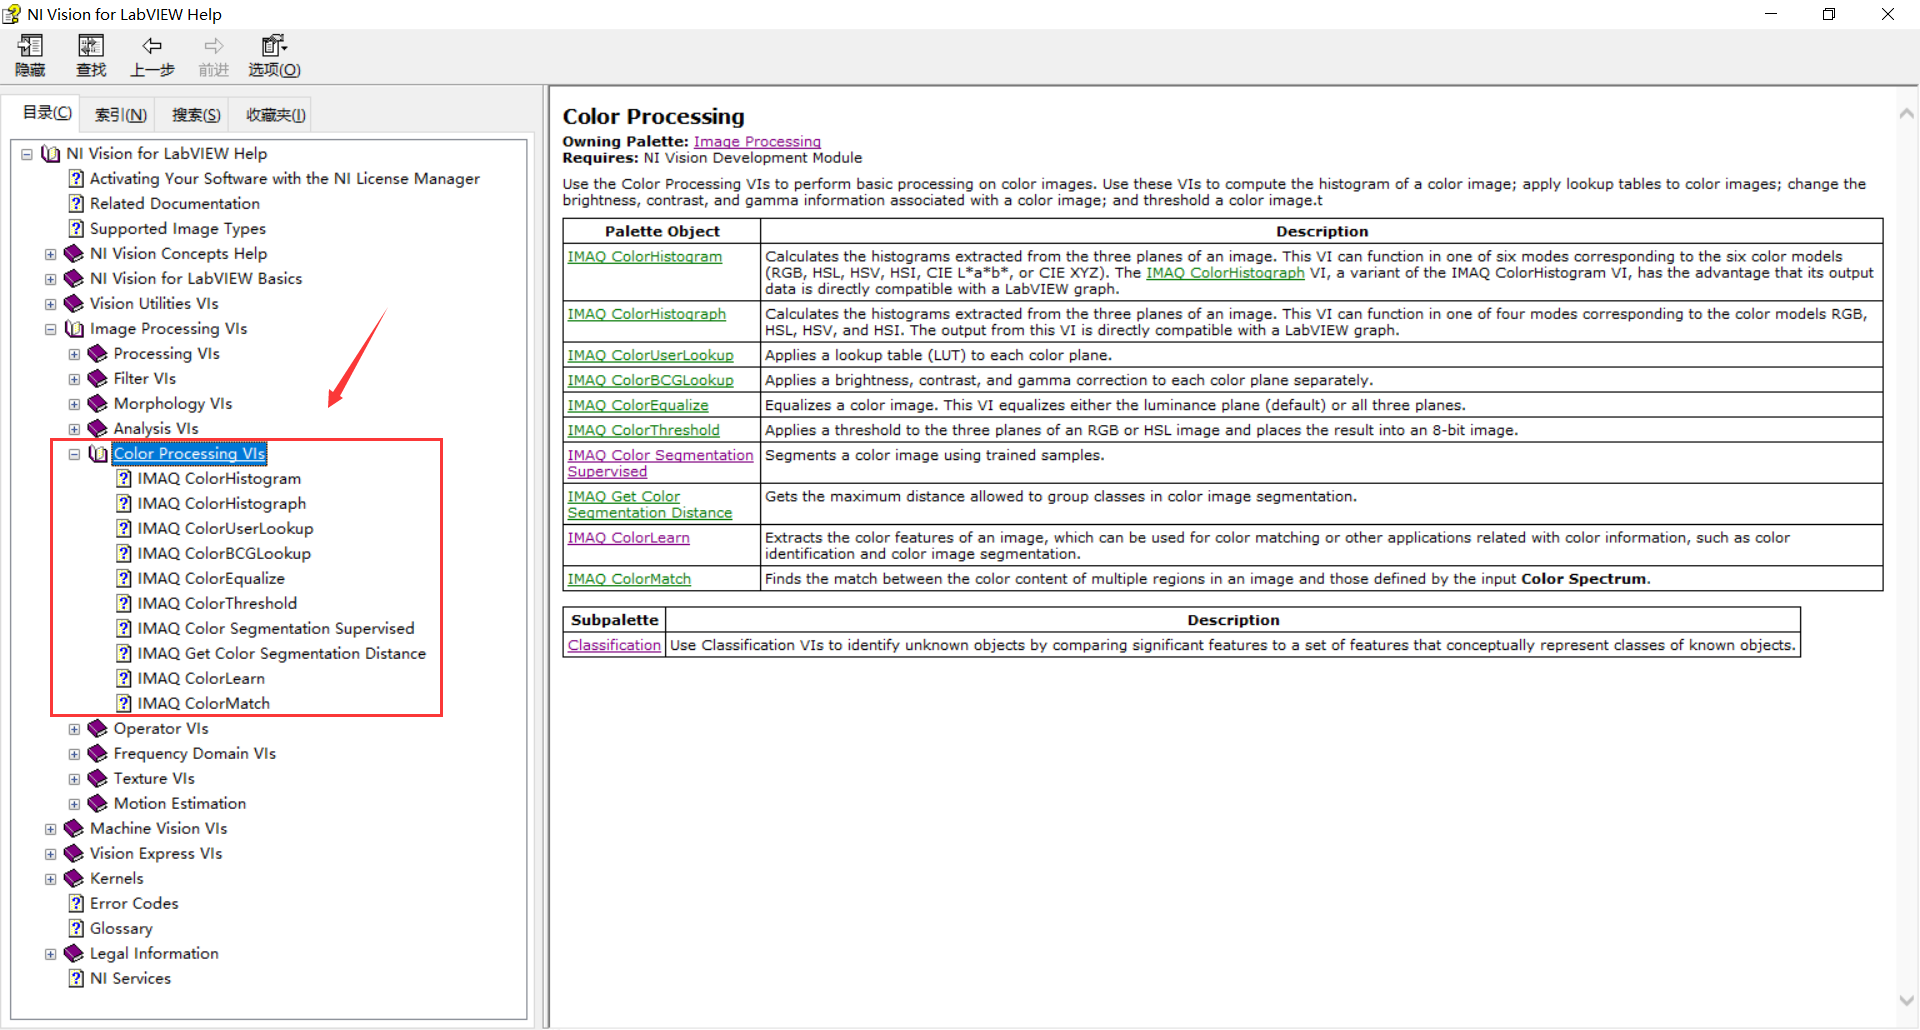Open the Image Processing owning palette link
This screenshot has width=1920, height=1030.
click(757, 142)
